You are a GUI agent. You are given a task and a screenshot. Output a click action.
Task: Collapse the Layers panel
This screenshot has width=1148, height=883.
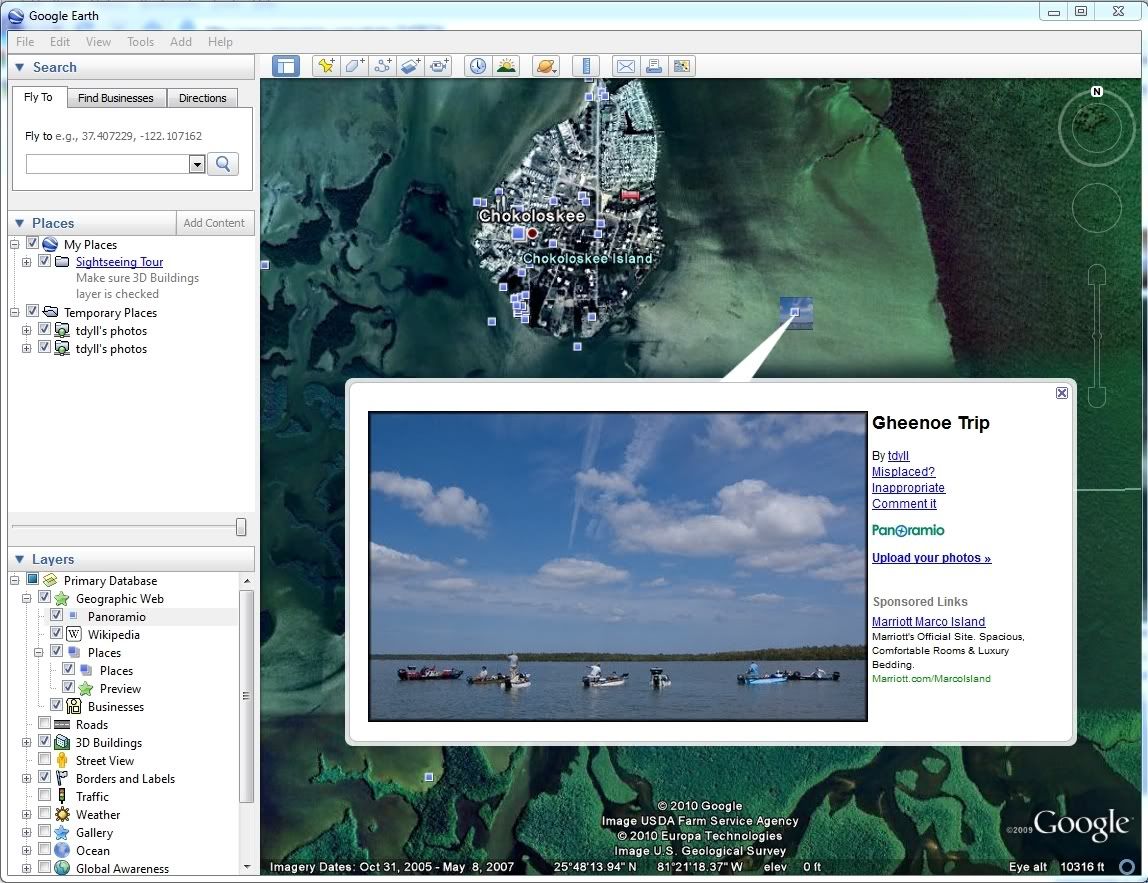(x=20, y=559)
